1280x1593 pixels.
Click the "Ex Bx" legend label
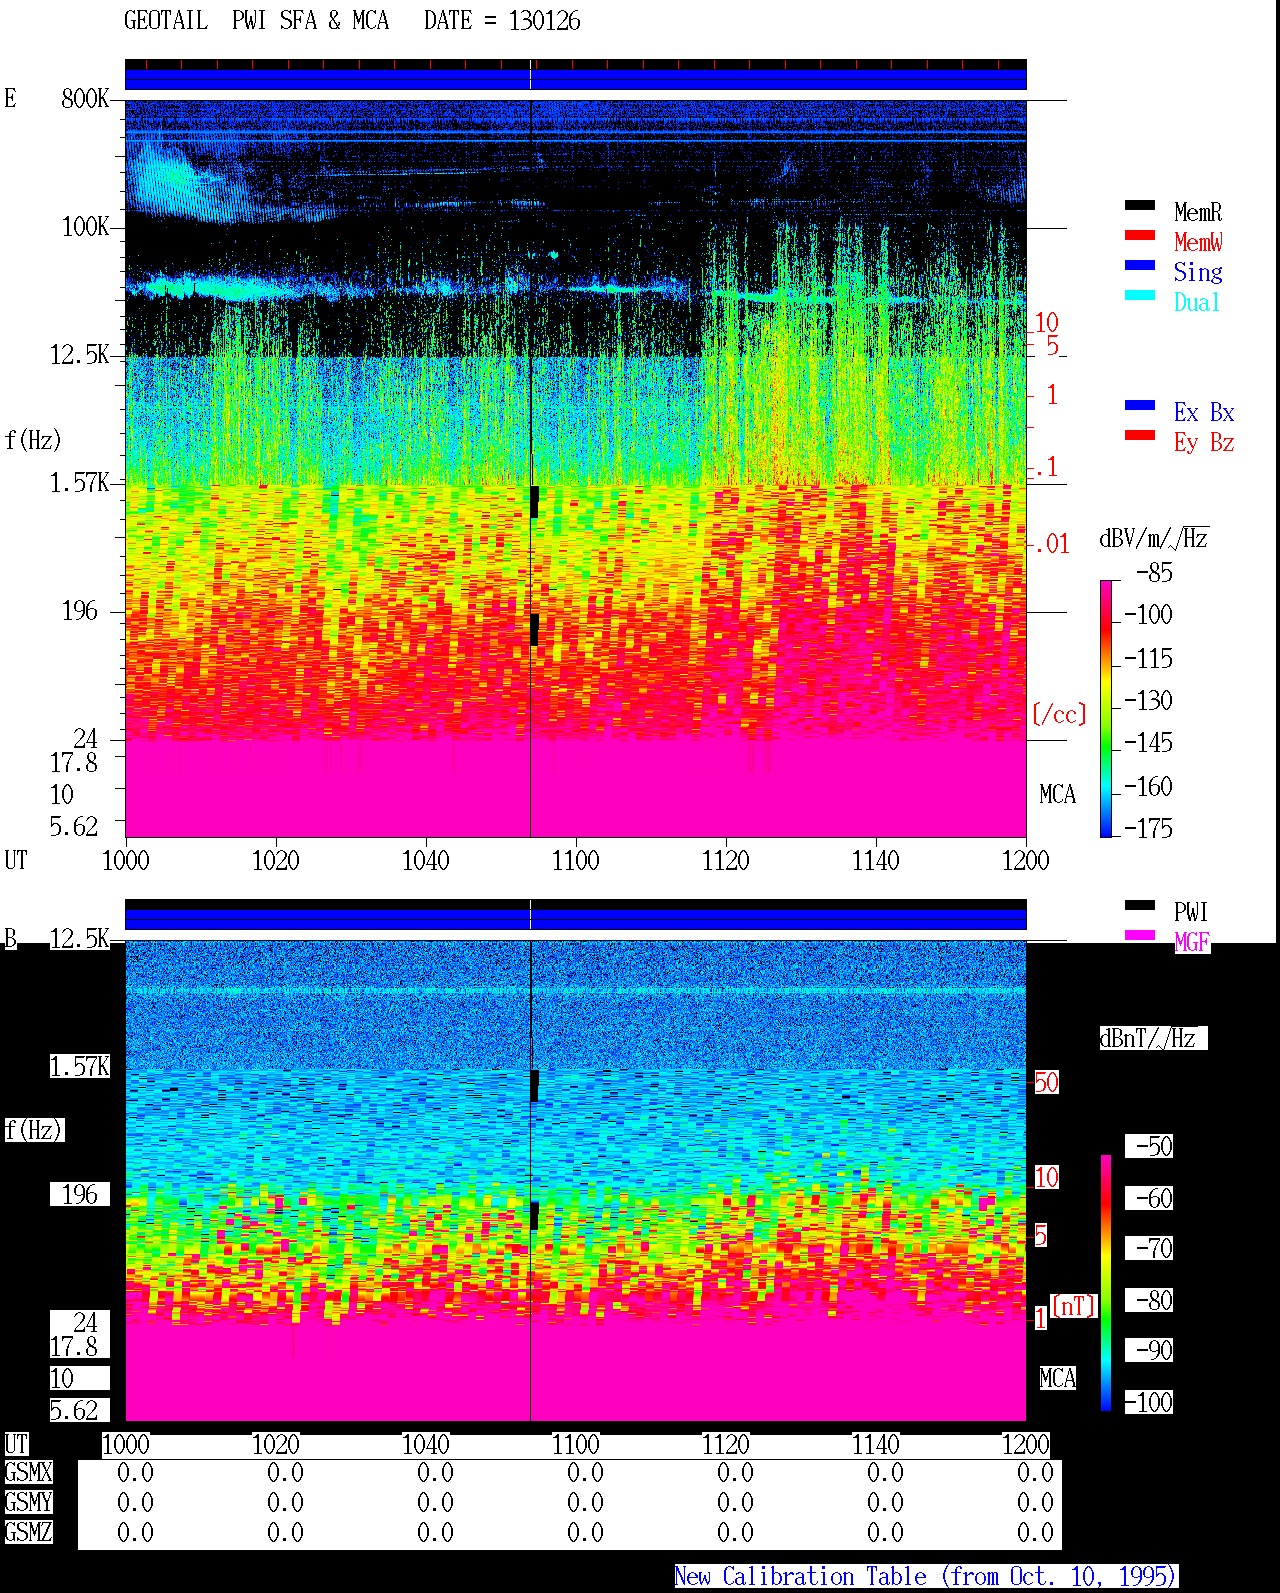[1204, 412]
